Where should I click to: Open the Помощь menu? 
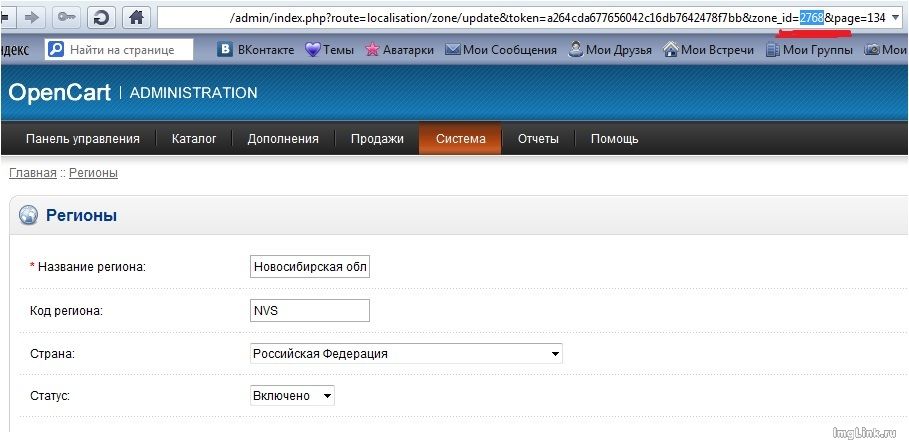click(615, 139)
